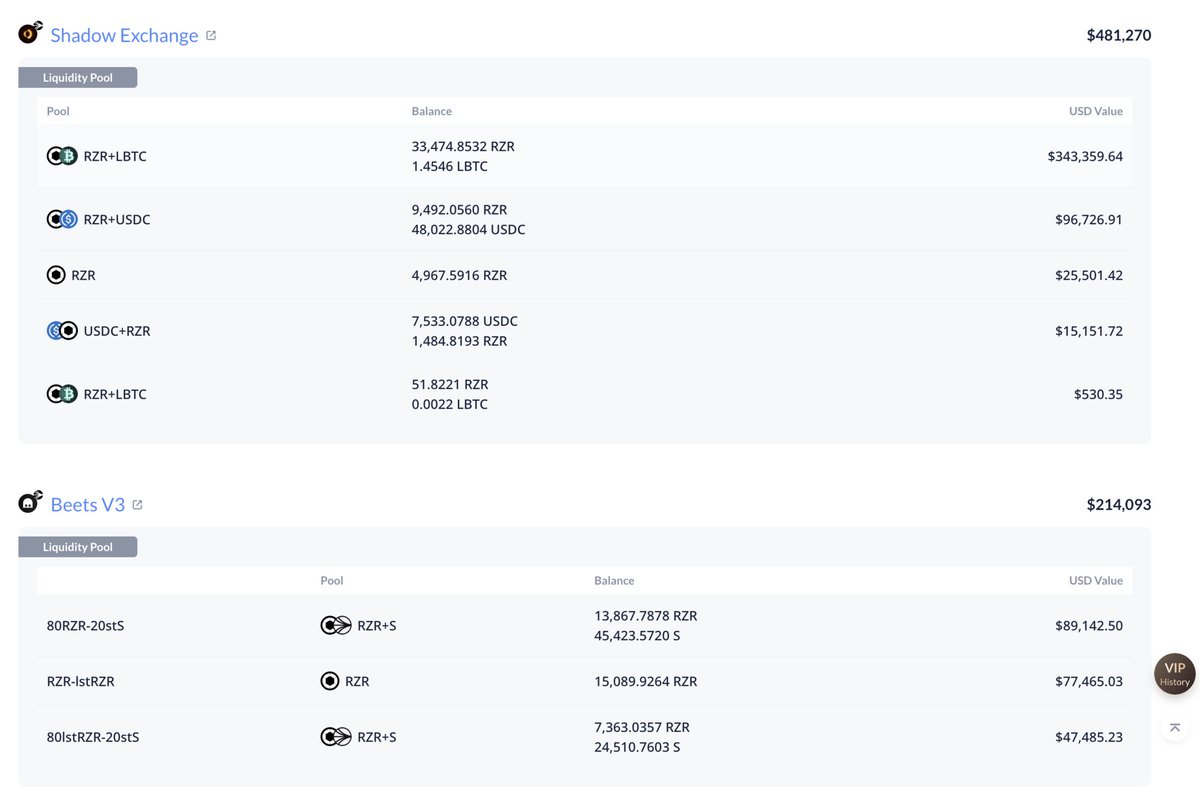Click the Beets V3 logo icon

pos(31,502)
